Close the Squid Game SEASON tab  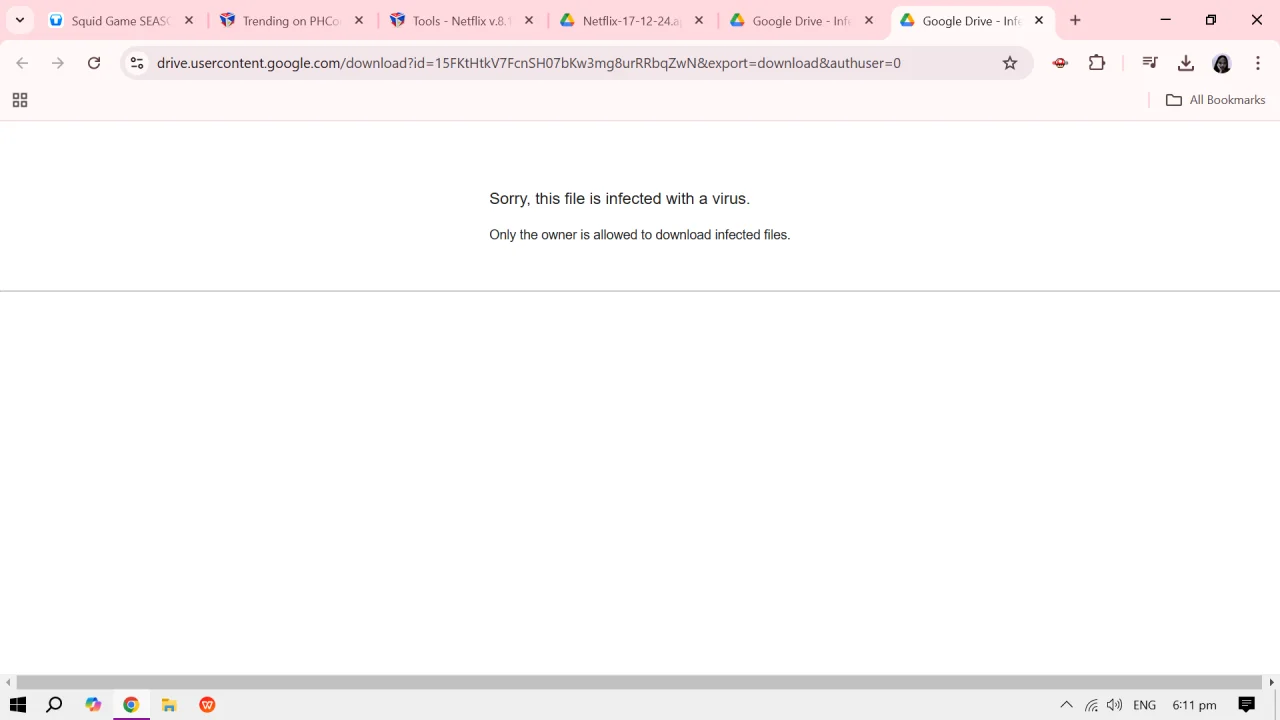(189, 20)
